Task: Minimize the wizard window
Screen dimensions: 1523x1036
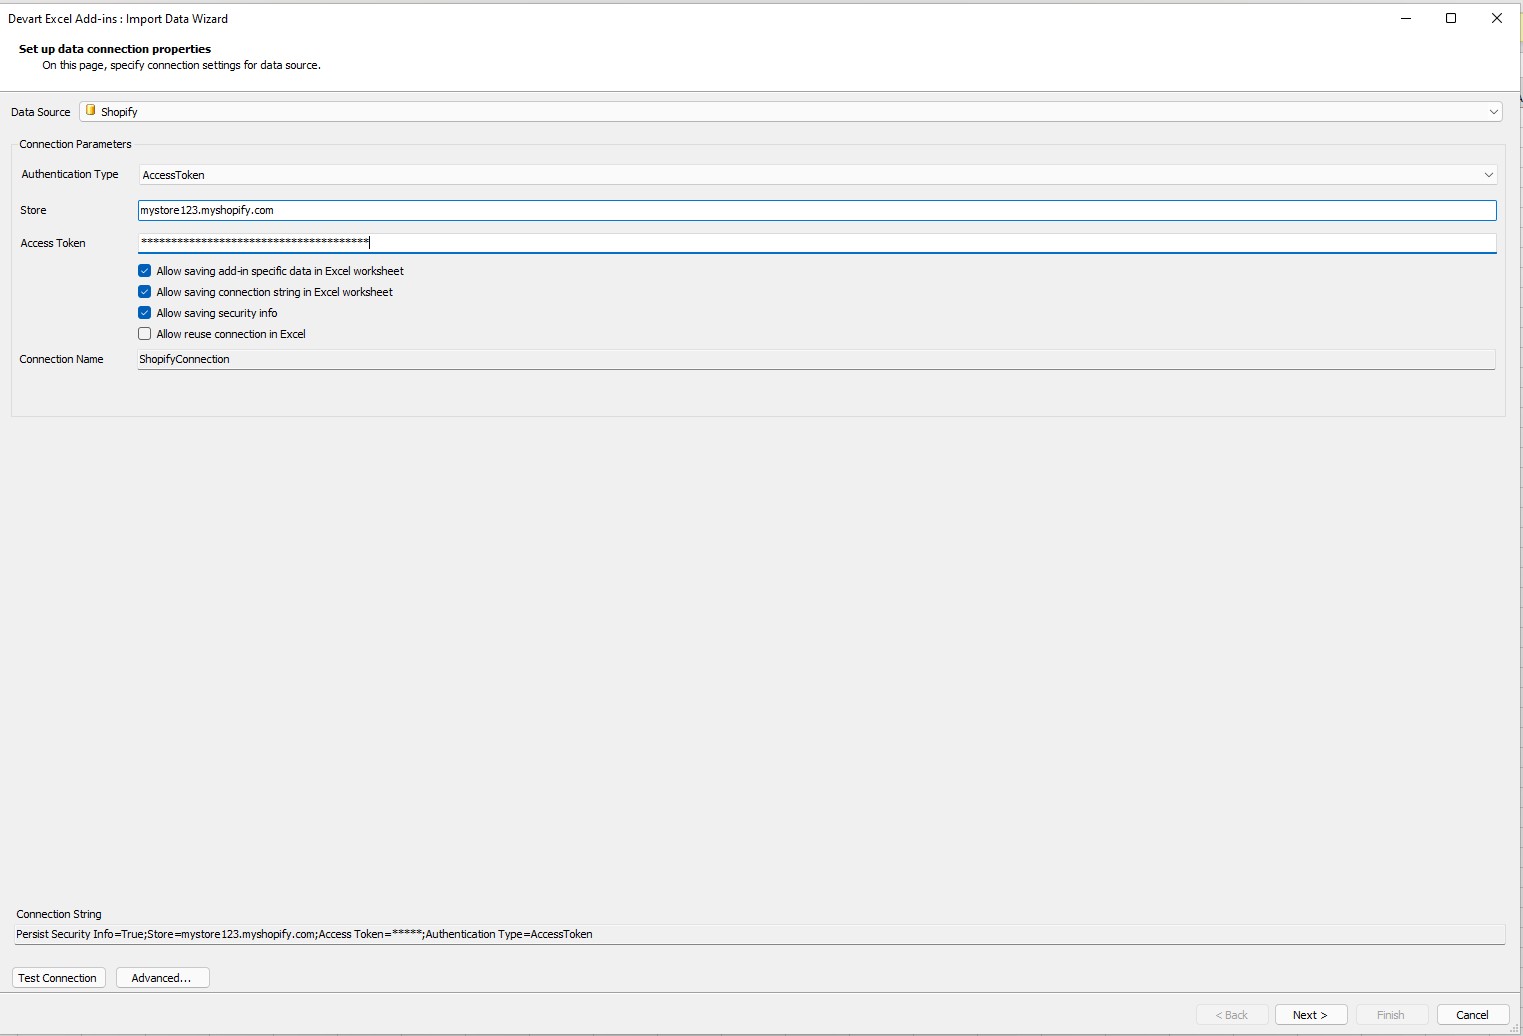Action: pyautogui.click(x=1406, y=18)
